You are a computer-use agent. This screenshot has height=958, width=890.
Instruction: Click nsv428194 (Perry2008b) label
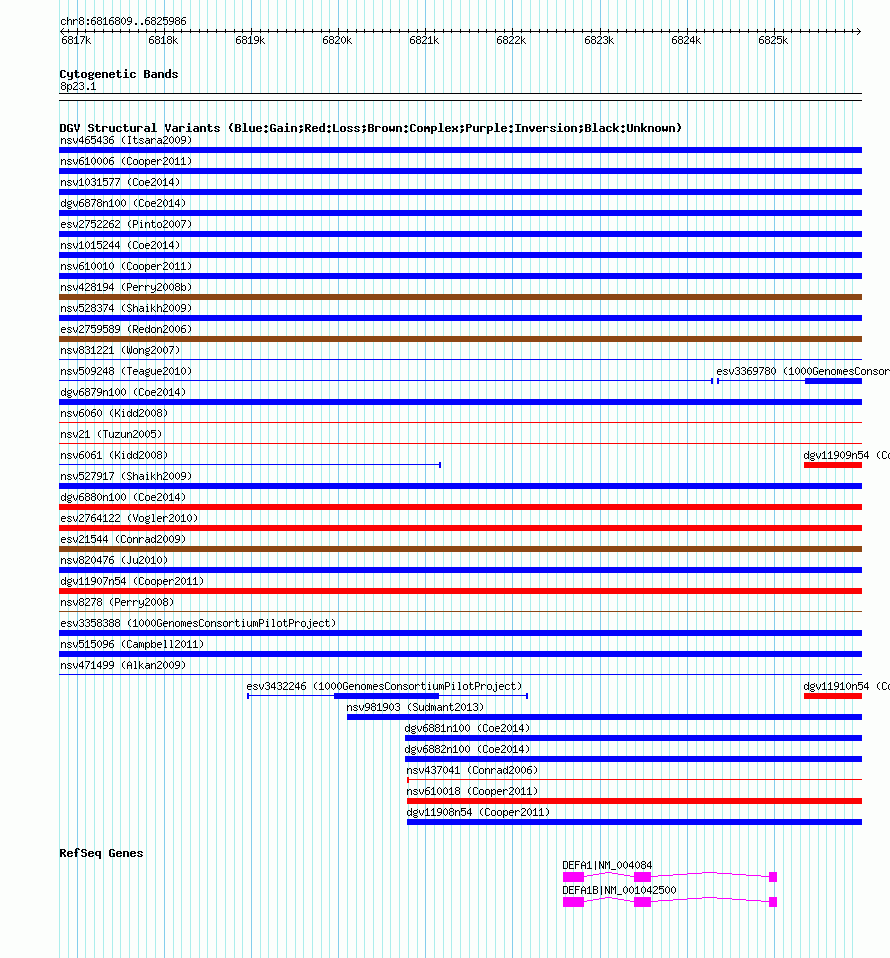pyautogui.click(x=126, y=287)
